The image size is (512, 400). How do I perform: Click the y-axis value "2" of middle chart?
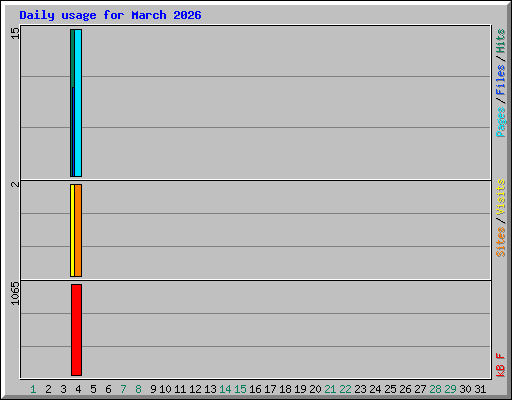click(x=15, y=184)
